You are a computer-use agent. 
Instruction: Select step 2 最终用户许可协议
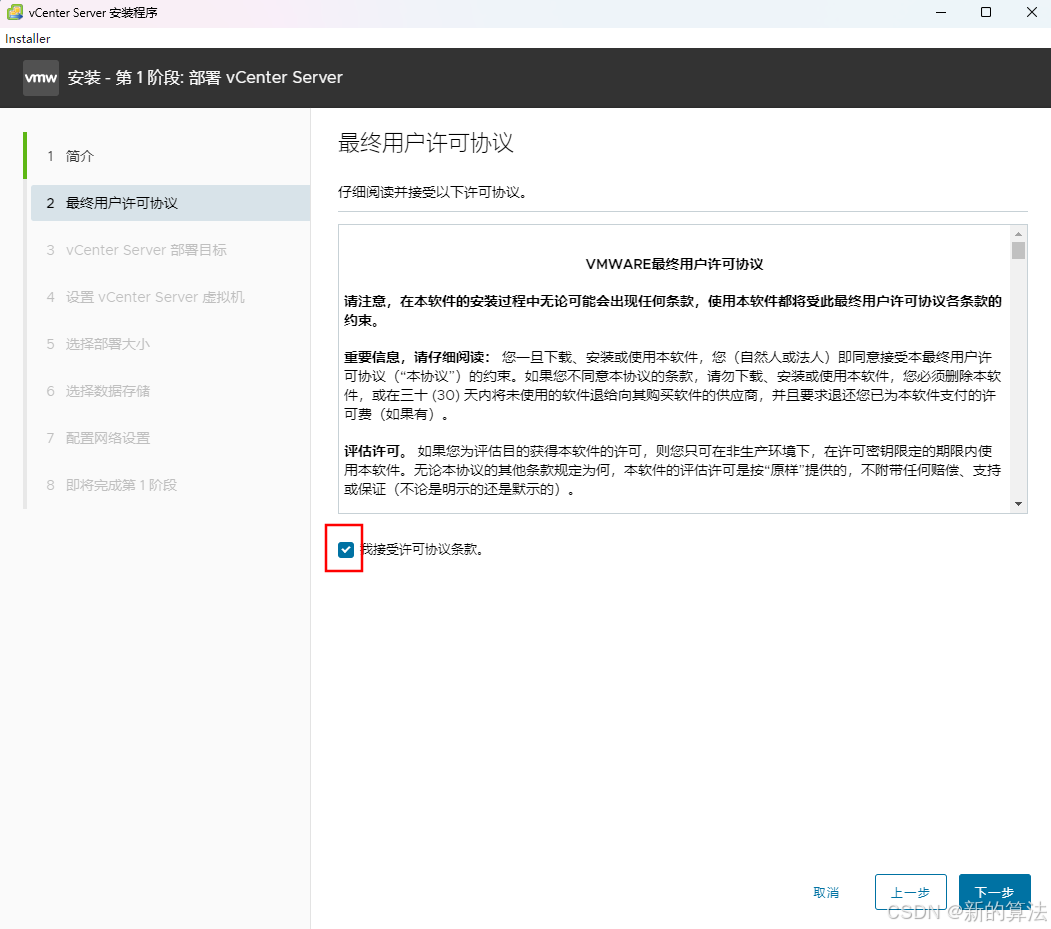(170, 203)
